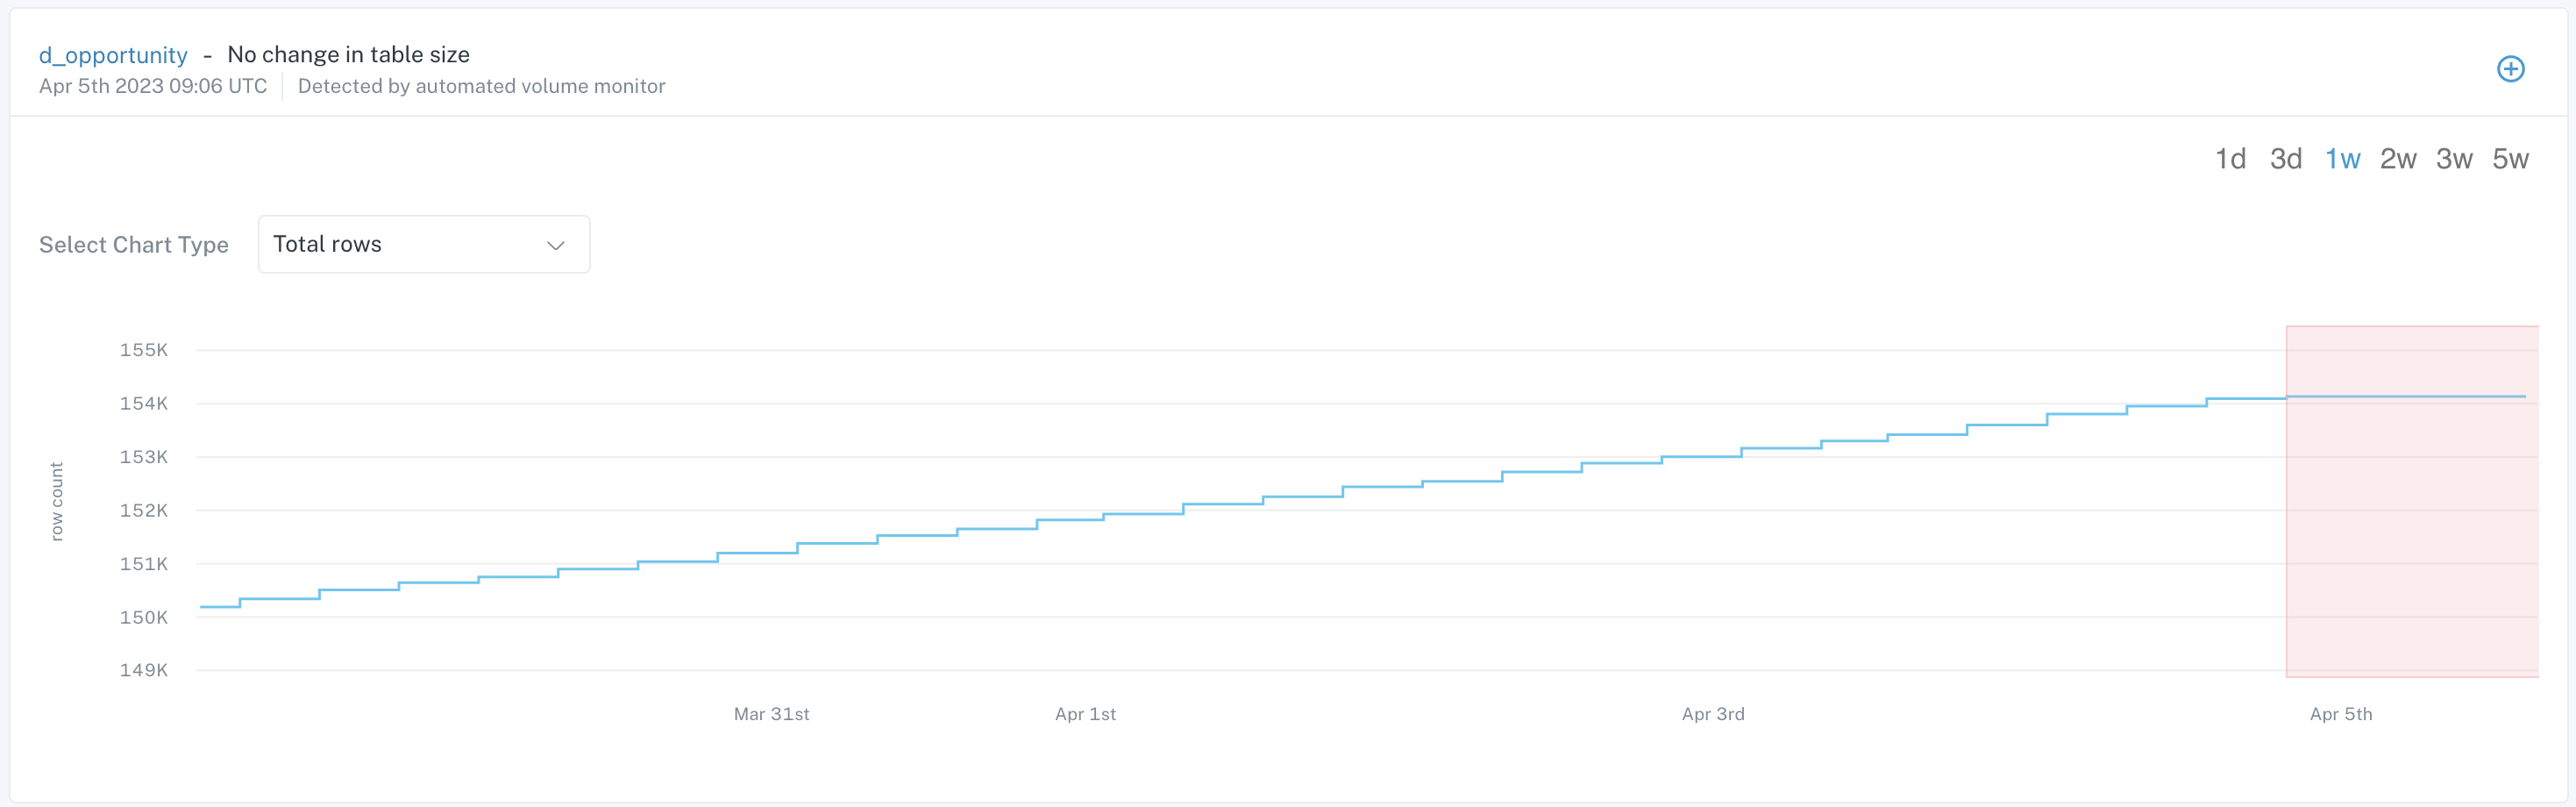The height and width of the screenshot is (807, 2576).
Task: Click the 149K y-axis label
Action: coord(144,670)
